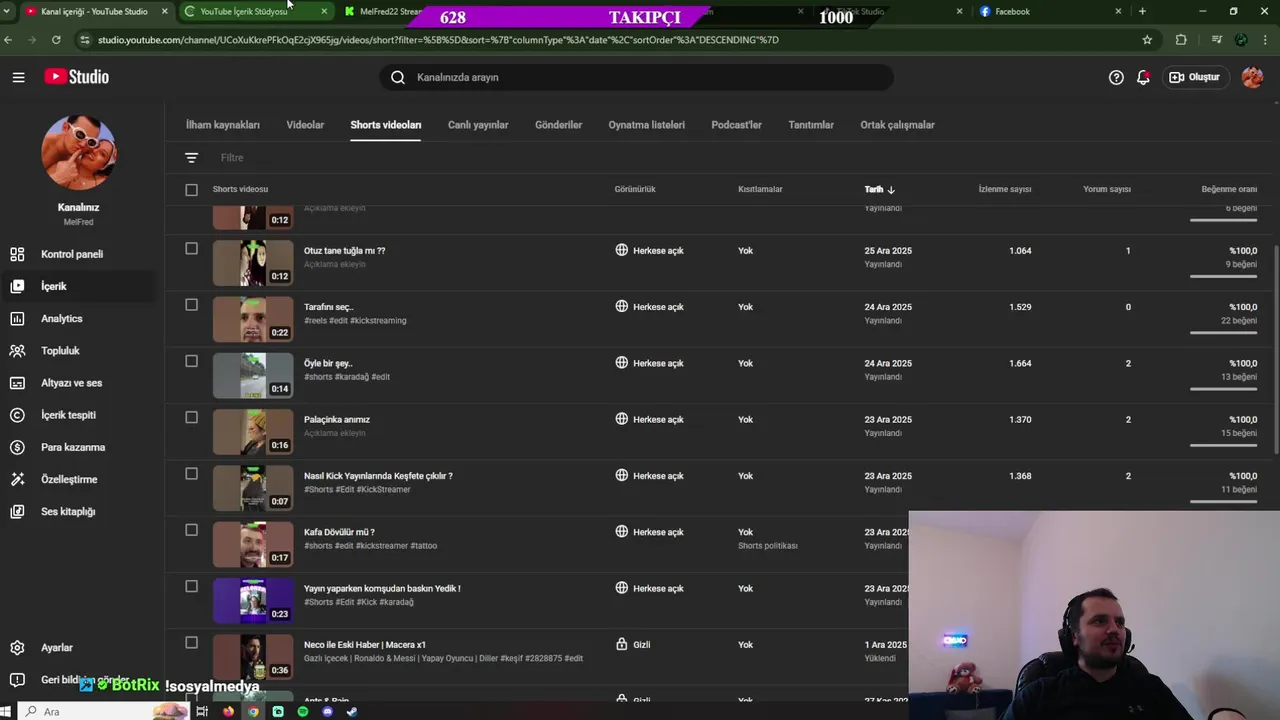Open the browser tab list dropdown arrow
The width and height of the screenshot is (1280, 720).
click(x=8, y=11)
